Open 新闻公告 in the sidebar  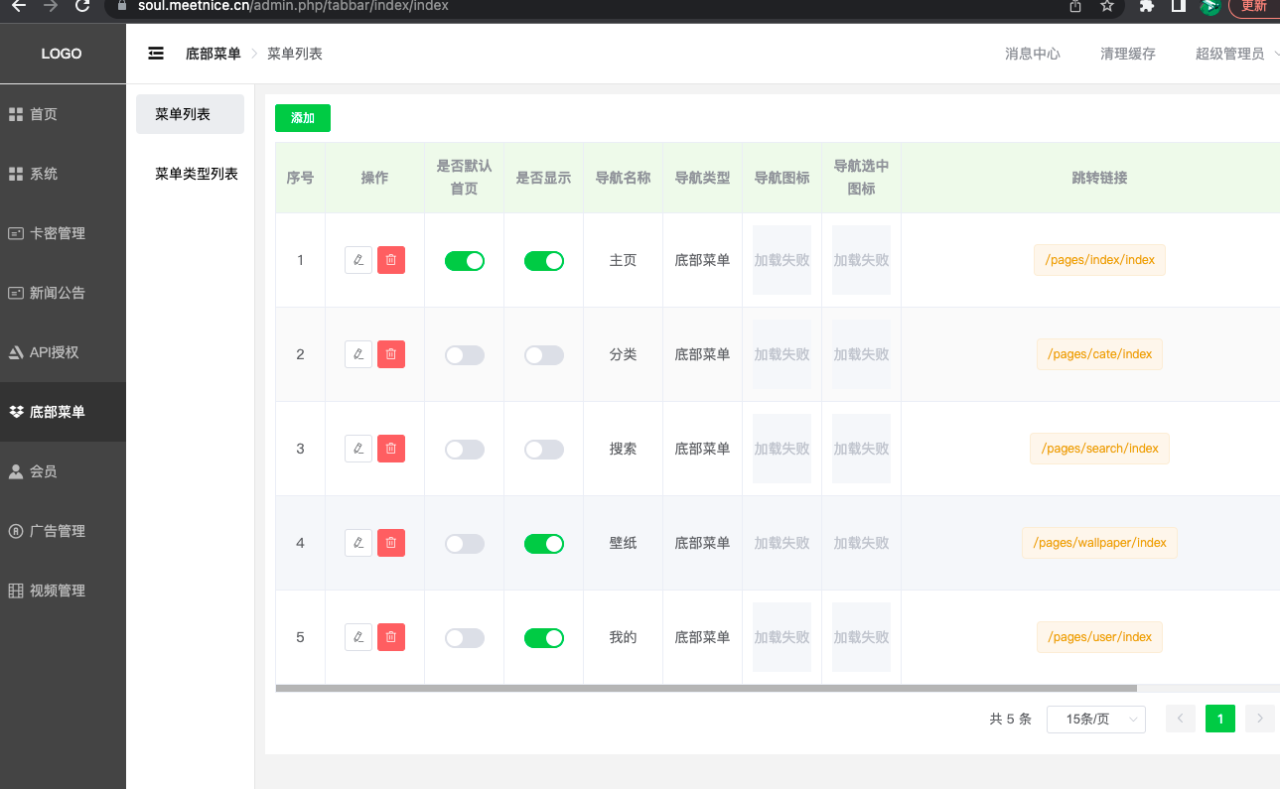coord(63,293)
